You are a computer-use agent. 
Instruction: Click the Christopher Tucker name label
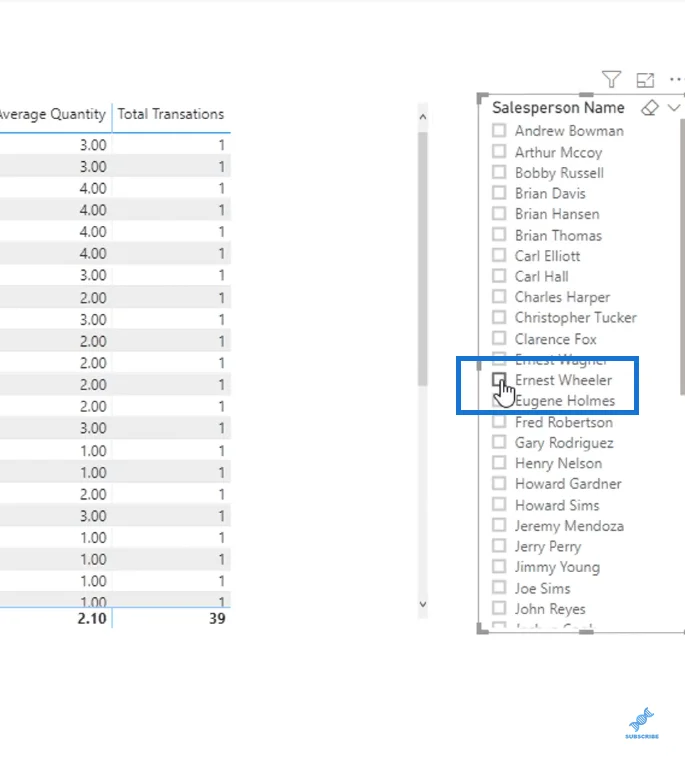click(576, 317)
